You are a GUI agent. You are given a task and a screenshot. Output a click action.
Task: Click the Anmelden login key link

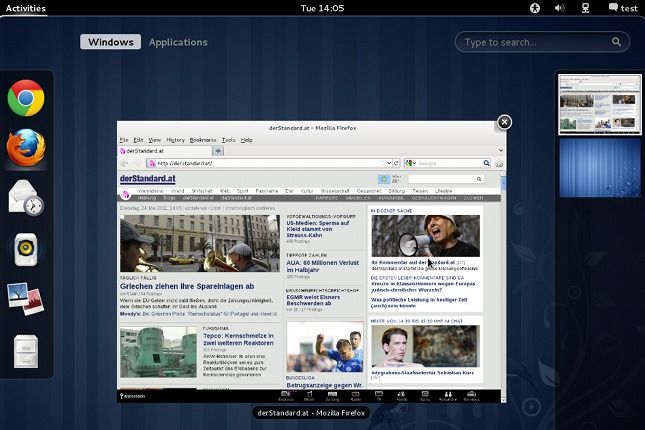pos(132,396)
